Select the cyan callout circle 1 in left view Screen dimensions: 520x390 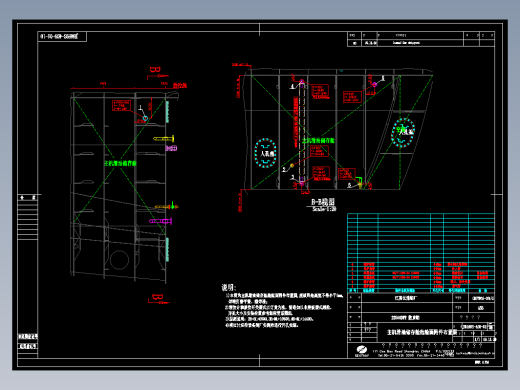[x=145, y=118]
